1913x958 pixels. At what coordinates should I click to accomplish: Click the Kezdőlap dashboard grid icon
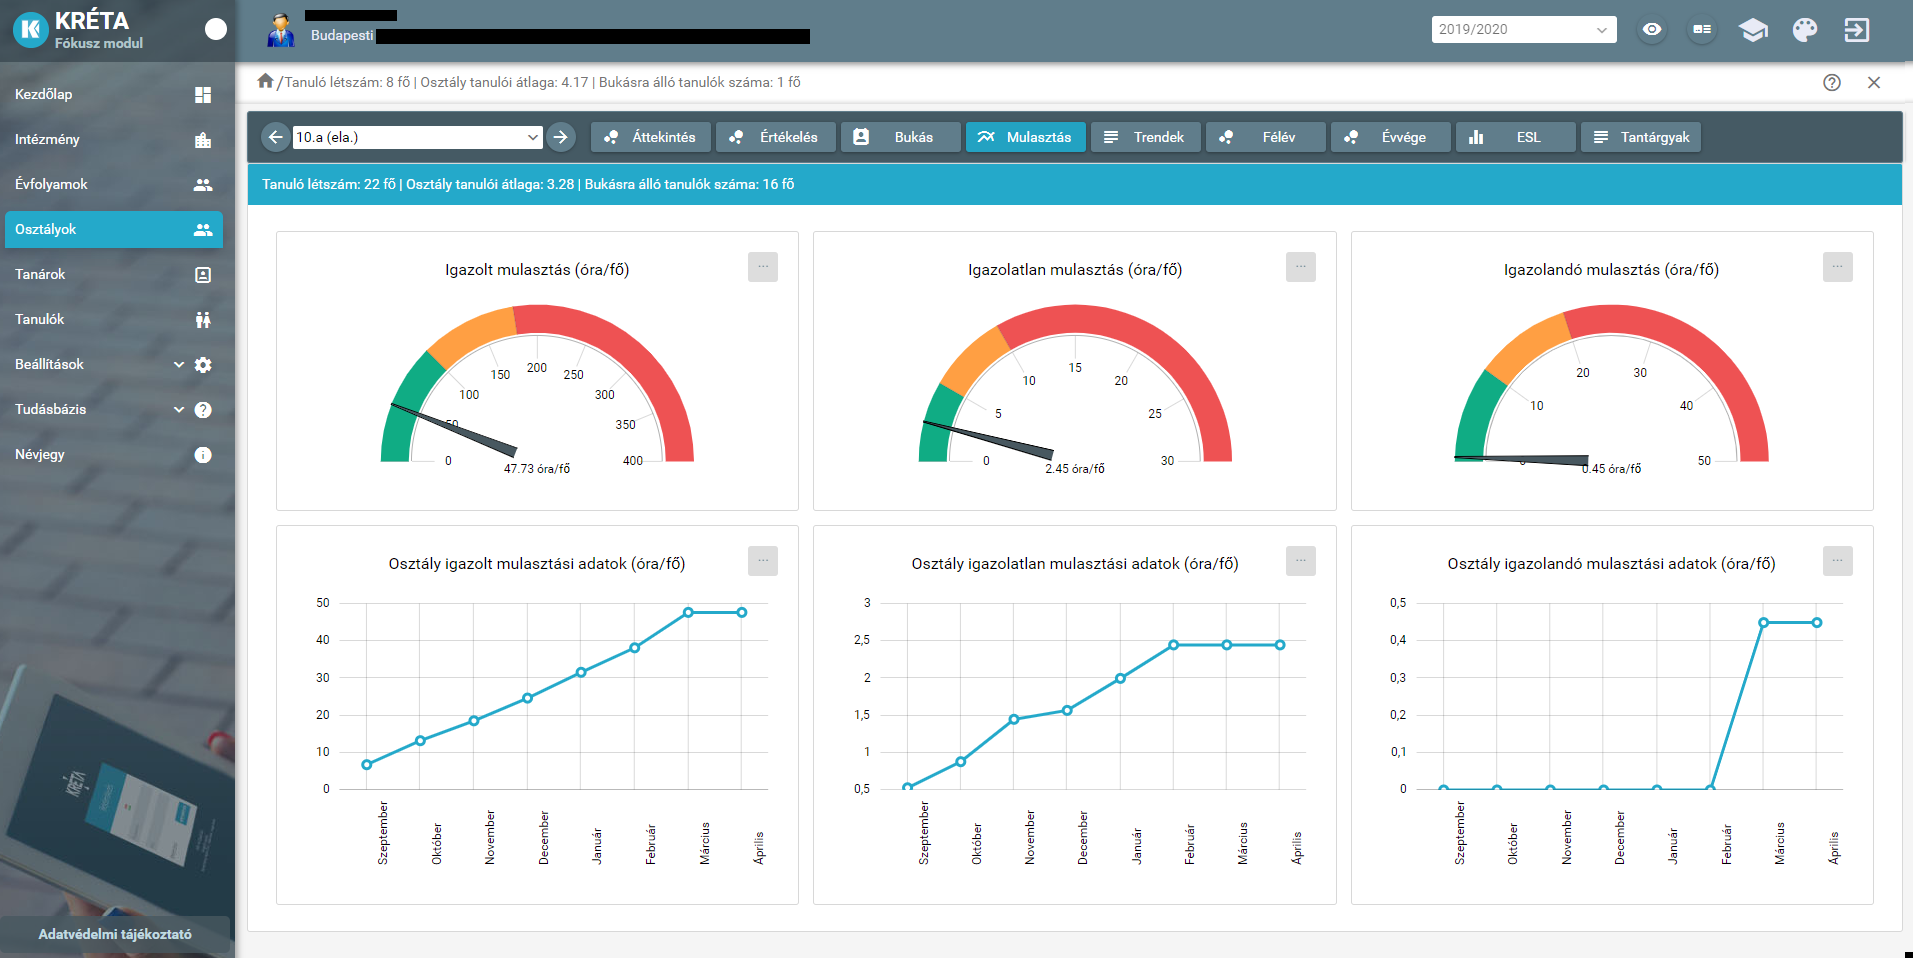(x=203, y=95)
